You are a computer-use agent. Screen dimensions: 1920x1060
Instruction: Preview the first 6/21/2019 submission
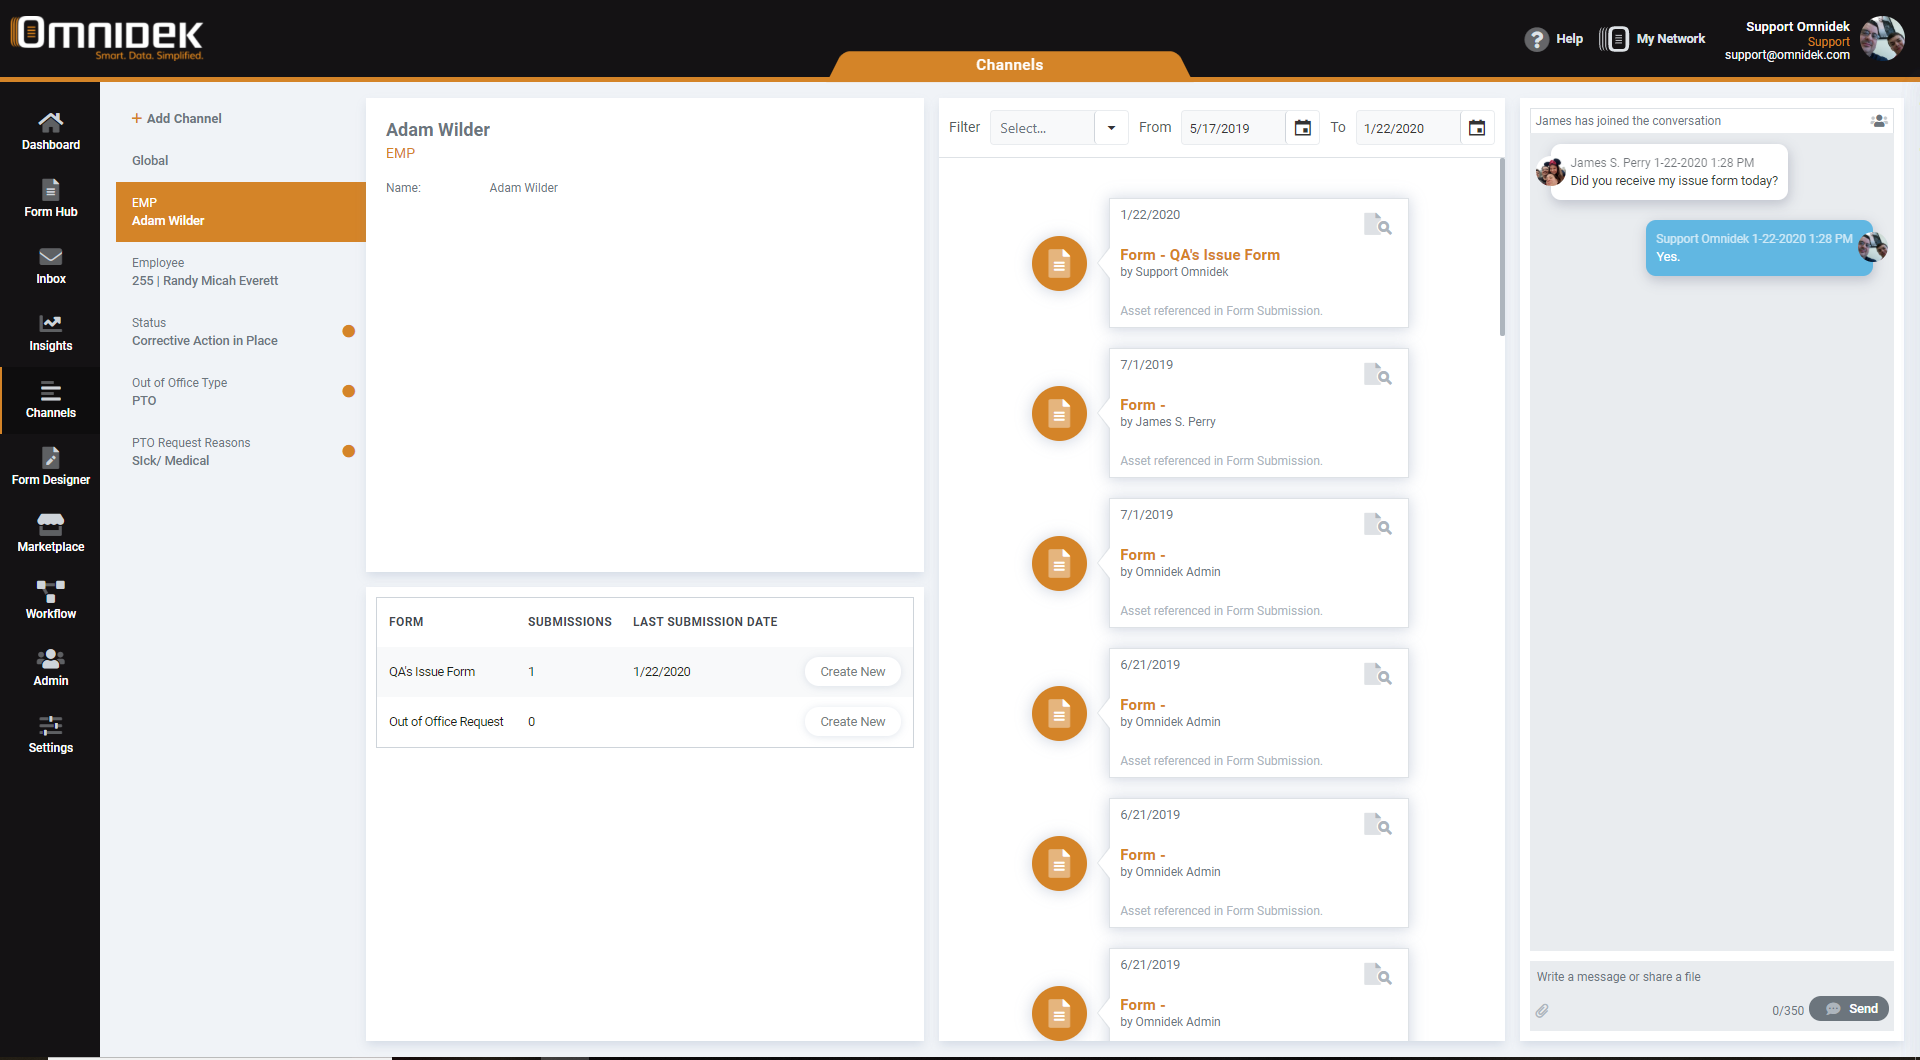point(1378,674)
